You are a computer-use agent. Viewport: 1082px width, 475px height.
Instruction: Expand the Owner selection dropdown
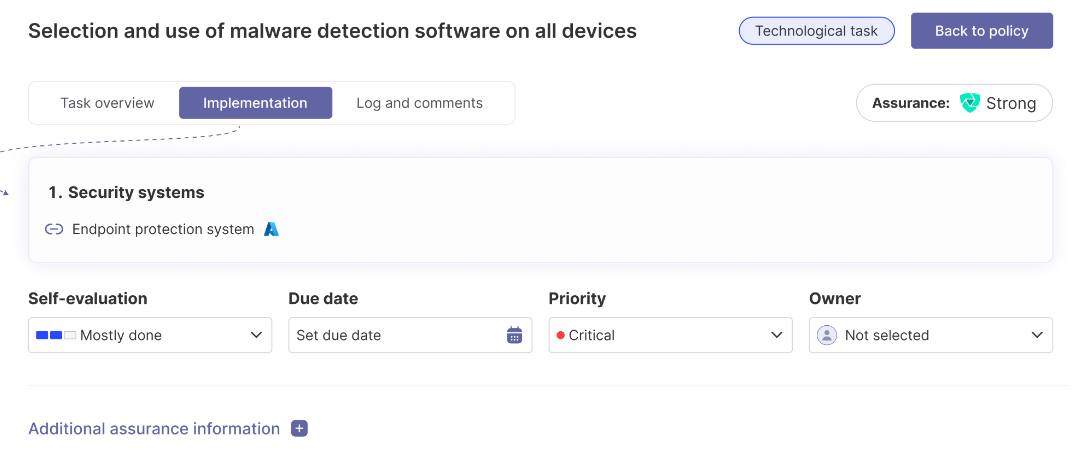pos(930,335)
